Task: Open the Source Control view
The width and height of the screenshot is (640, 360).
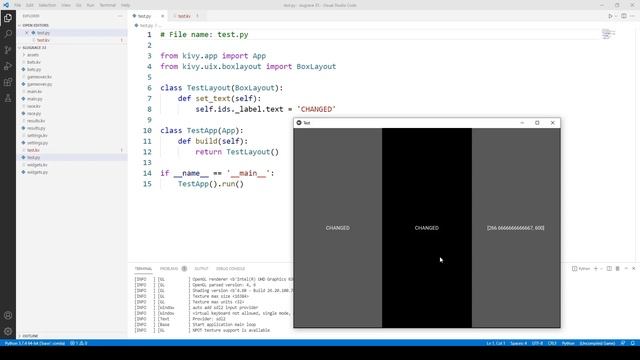Action: click(8, 50)
